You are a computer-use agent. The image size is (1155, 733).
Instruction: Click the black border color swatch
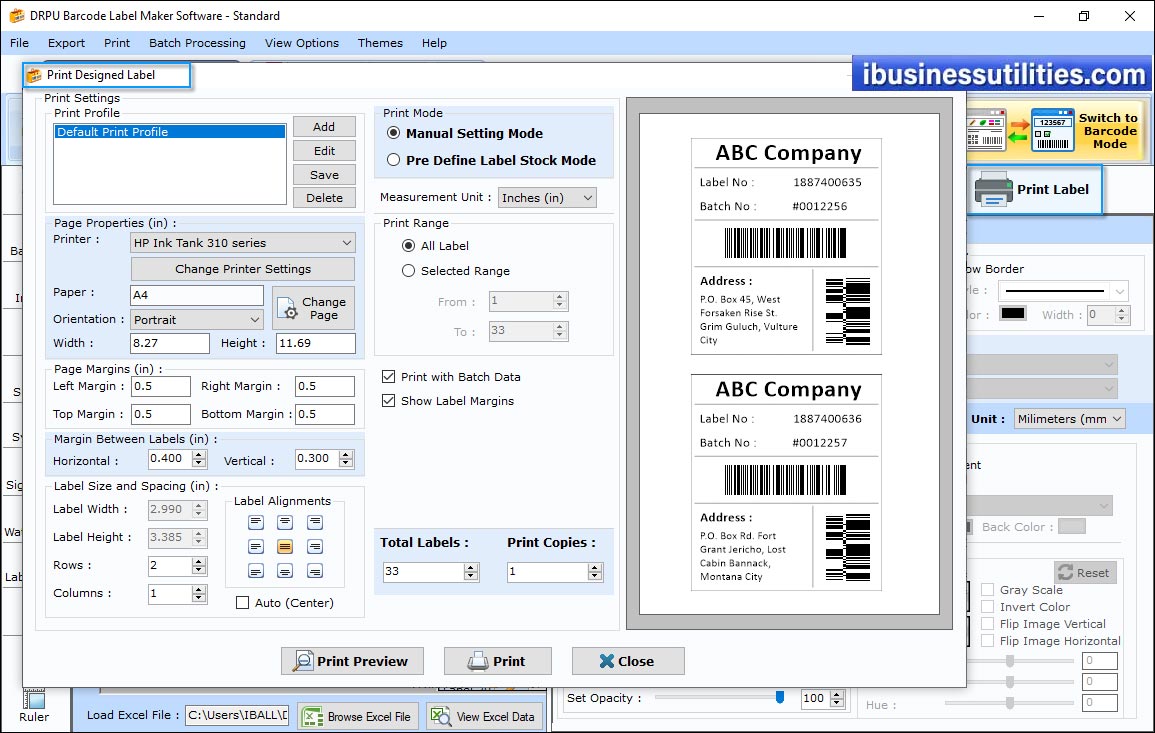[x=1013, y=313]
